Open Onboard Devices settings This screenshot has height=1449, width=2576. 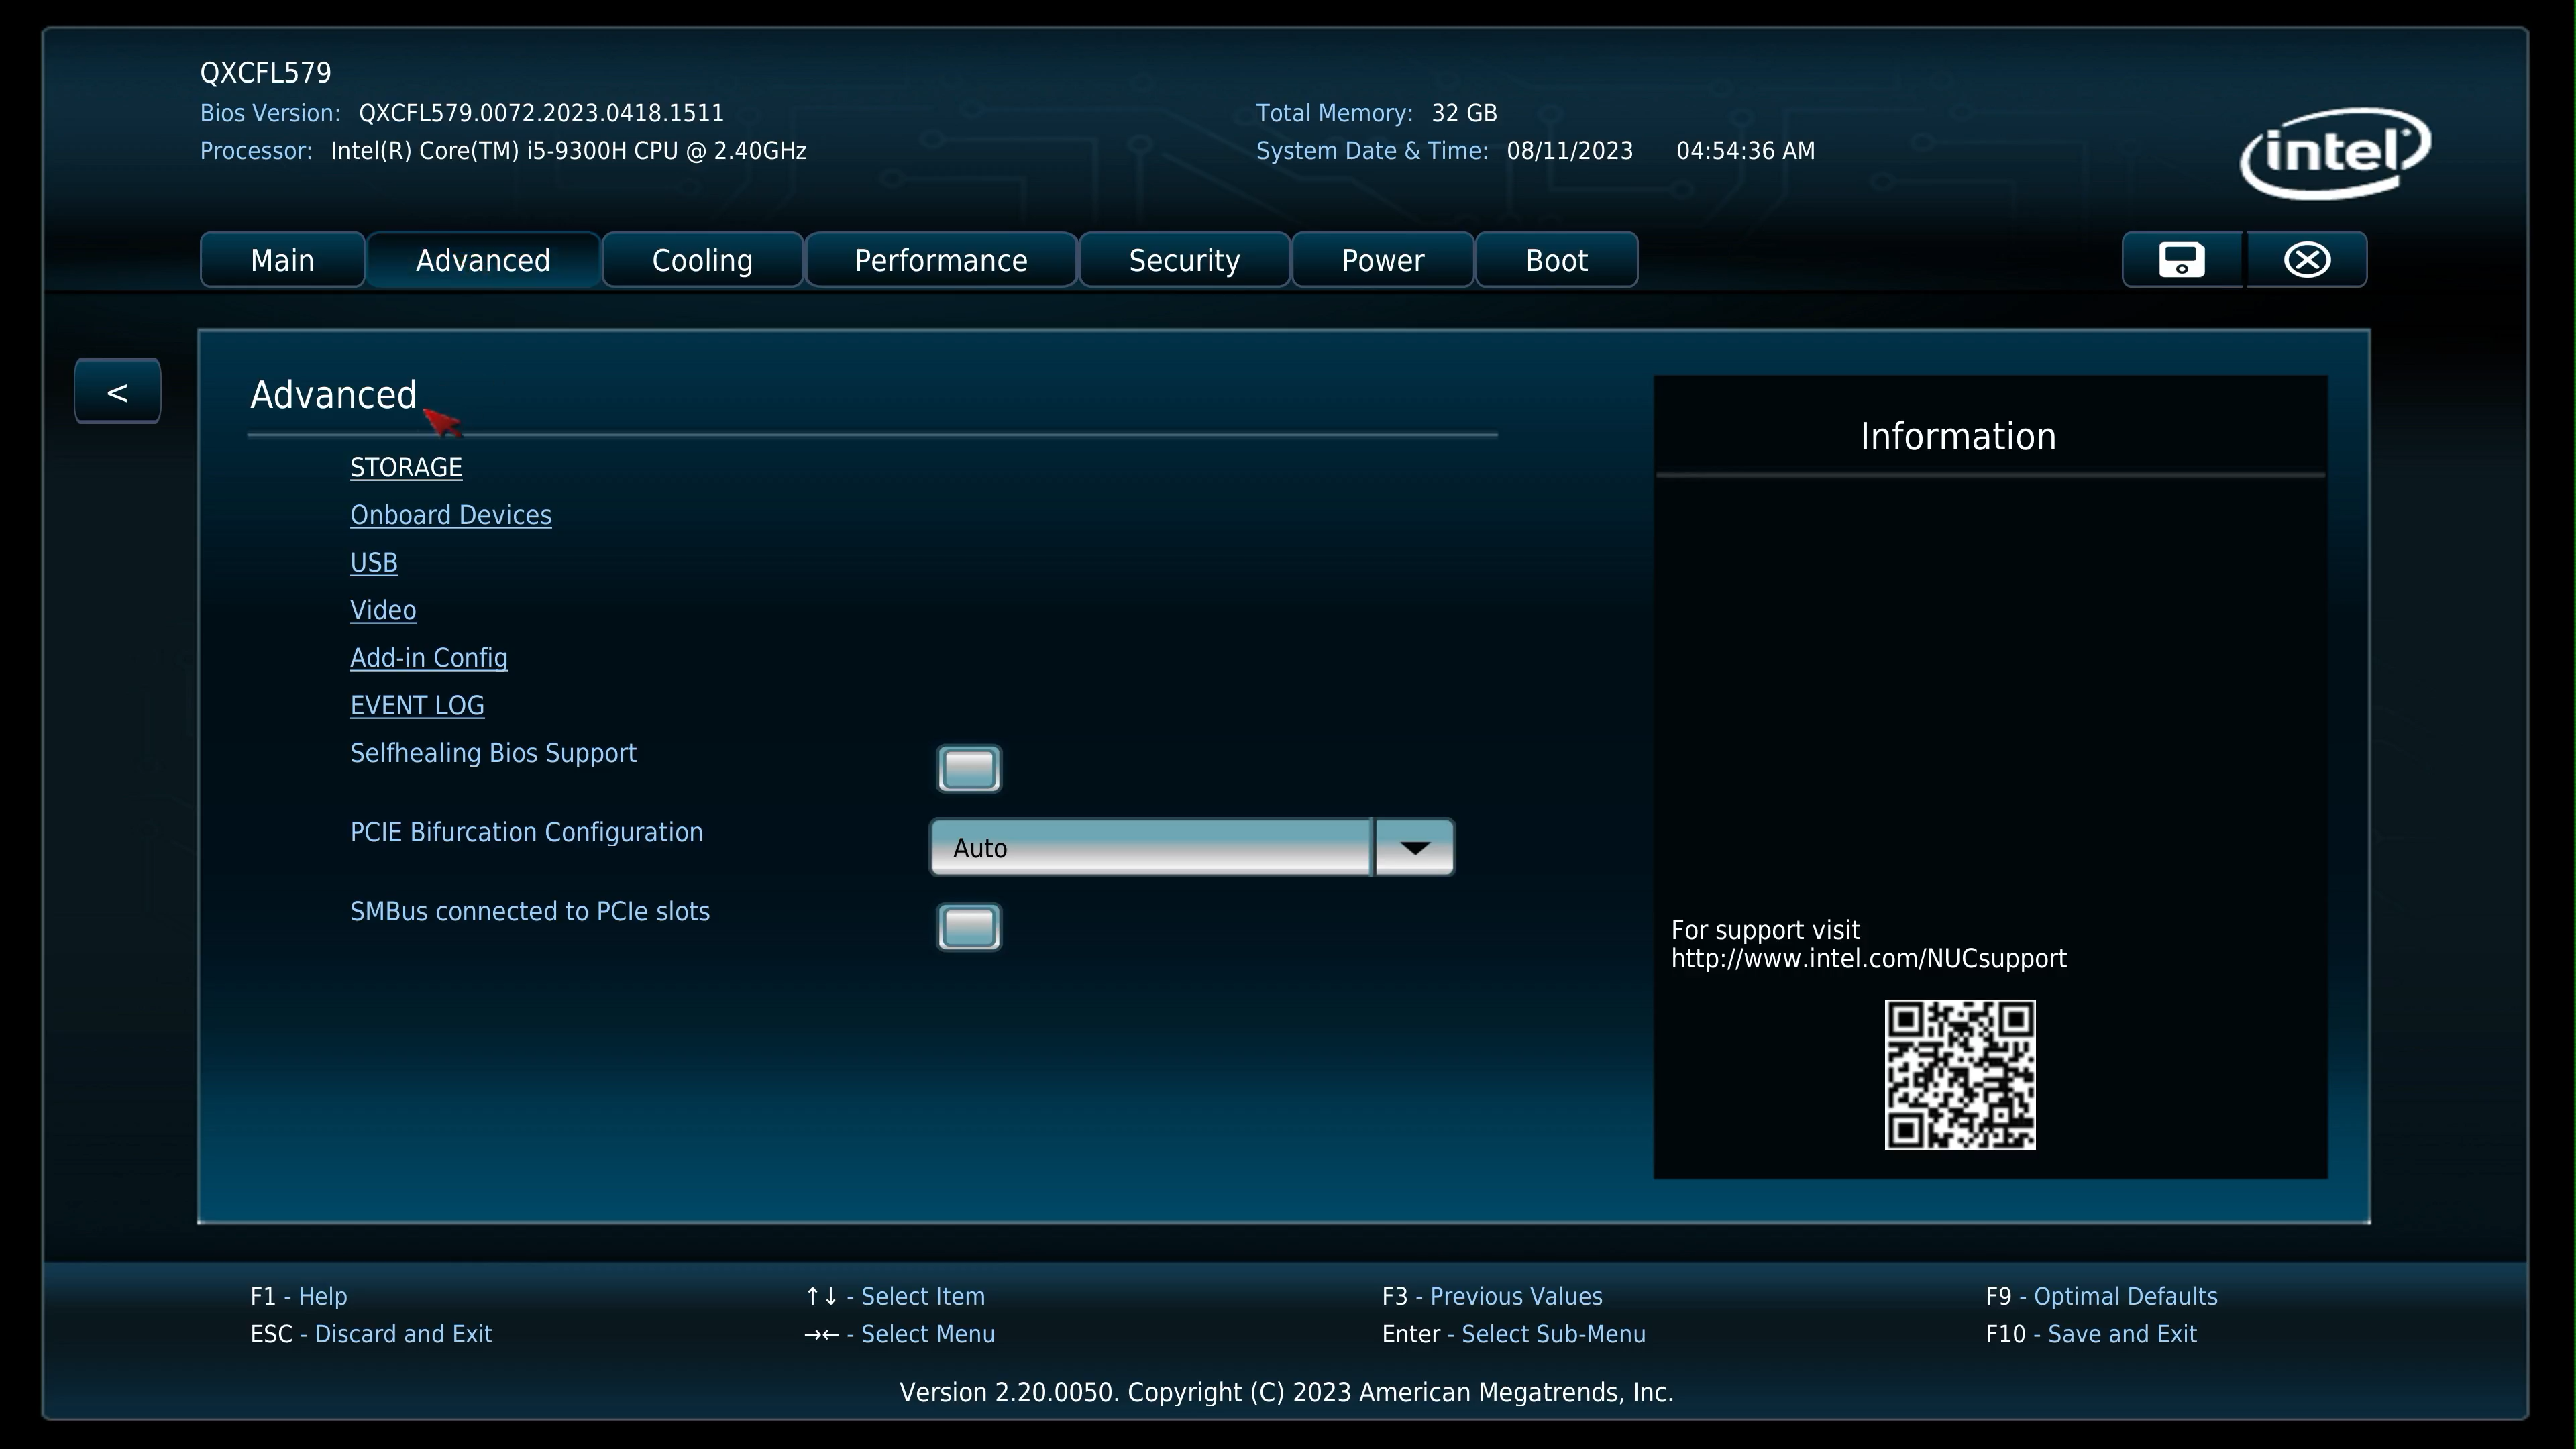tap(450, 515)
